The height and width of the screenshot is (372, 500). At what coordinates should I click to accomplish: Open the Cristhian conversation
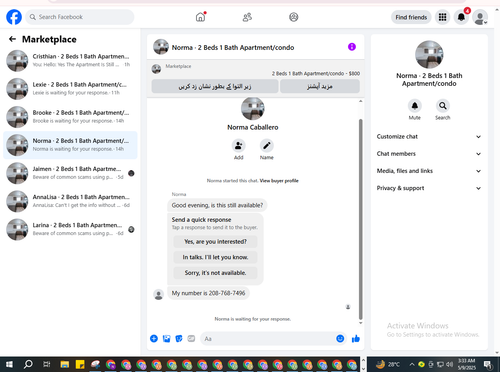click(70, 61)
